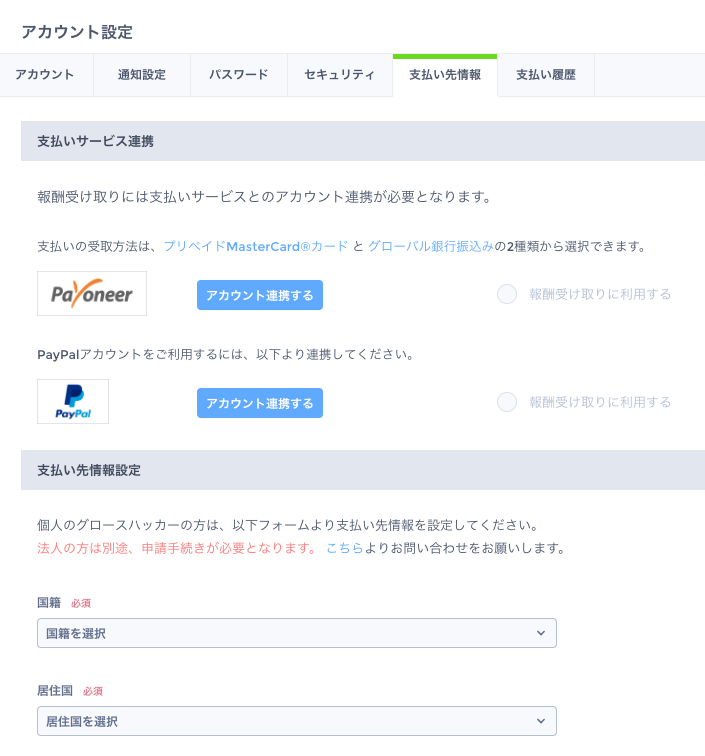Open the パスワード tab
Image resolution: width=705 pixels, height=756 pixels.
(x=239, y=75)
